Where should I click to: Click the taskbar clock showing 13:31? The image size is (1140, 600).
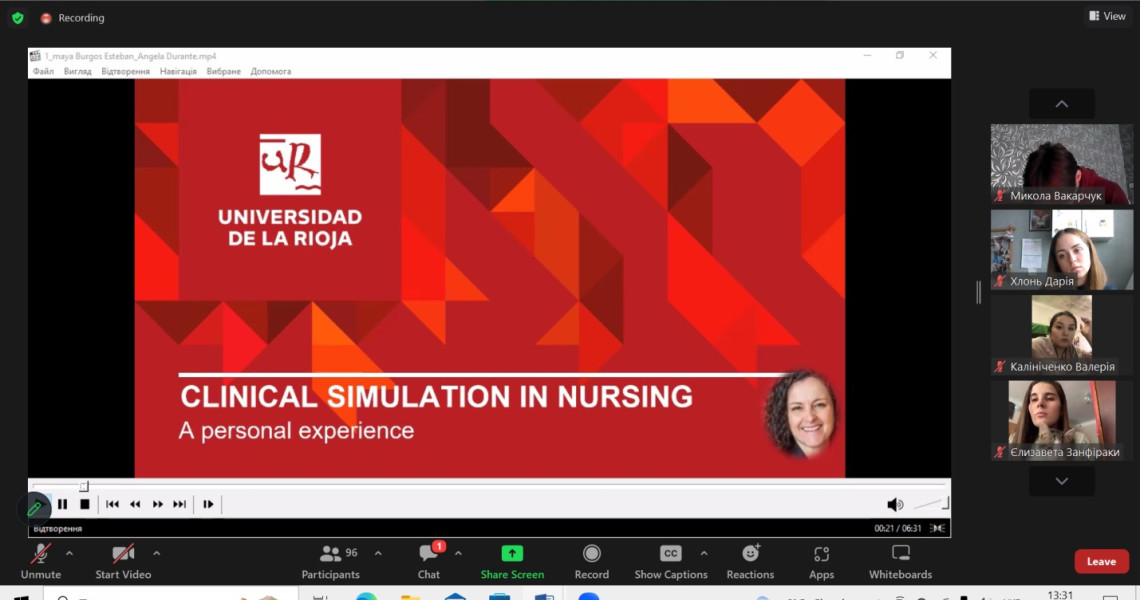(1060, 595)
